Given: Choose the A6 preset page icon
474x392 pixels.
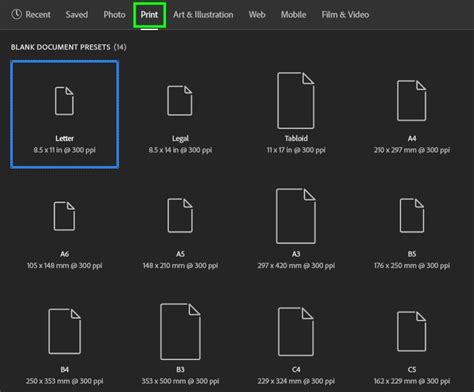Looking at the screenshot, I should (64, 216).
